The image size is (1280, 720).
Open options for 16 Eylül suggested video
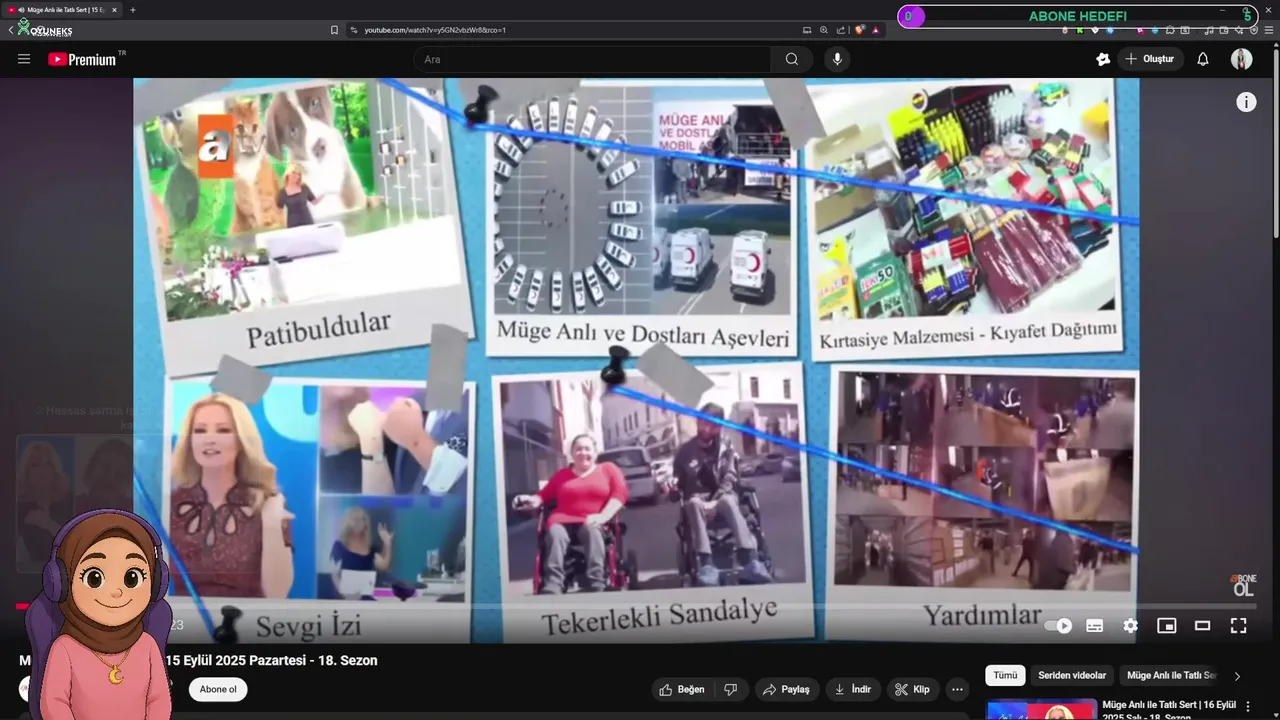click(x=1248, y=706)
